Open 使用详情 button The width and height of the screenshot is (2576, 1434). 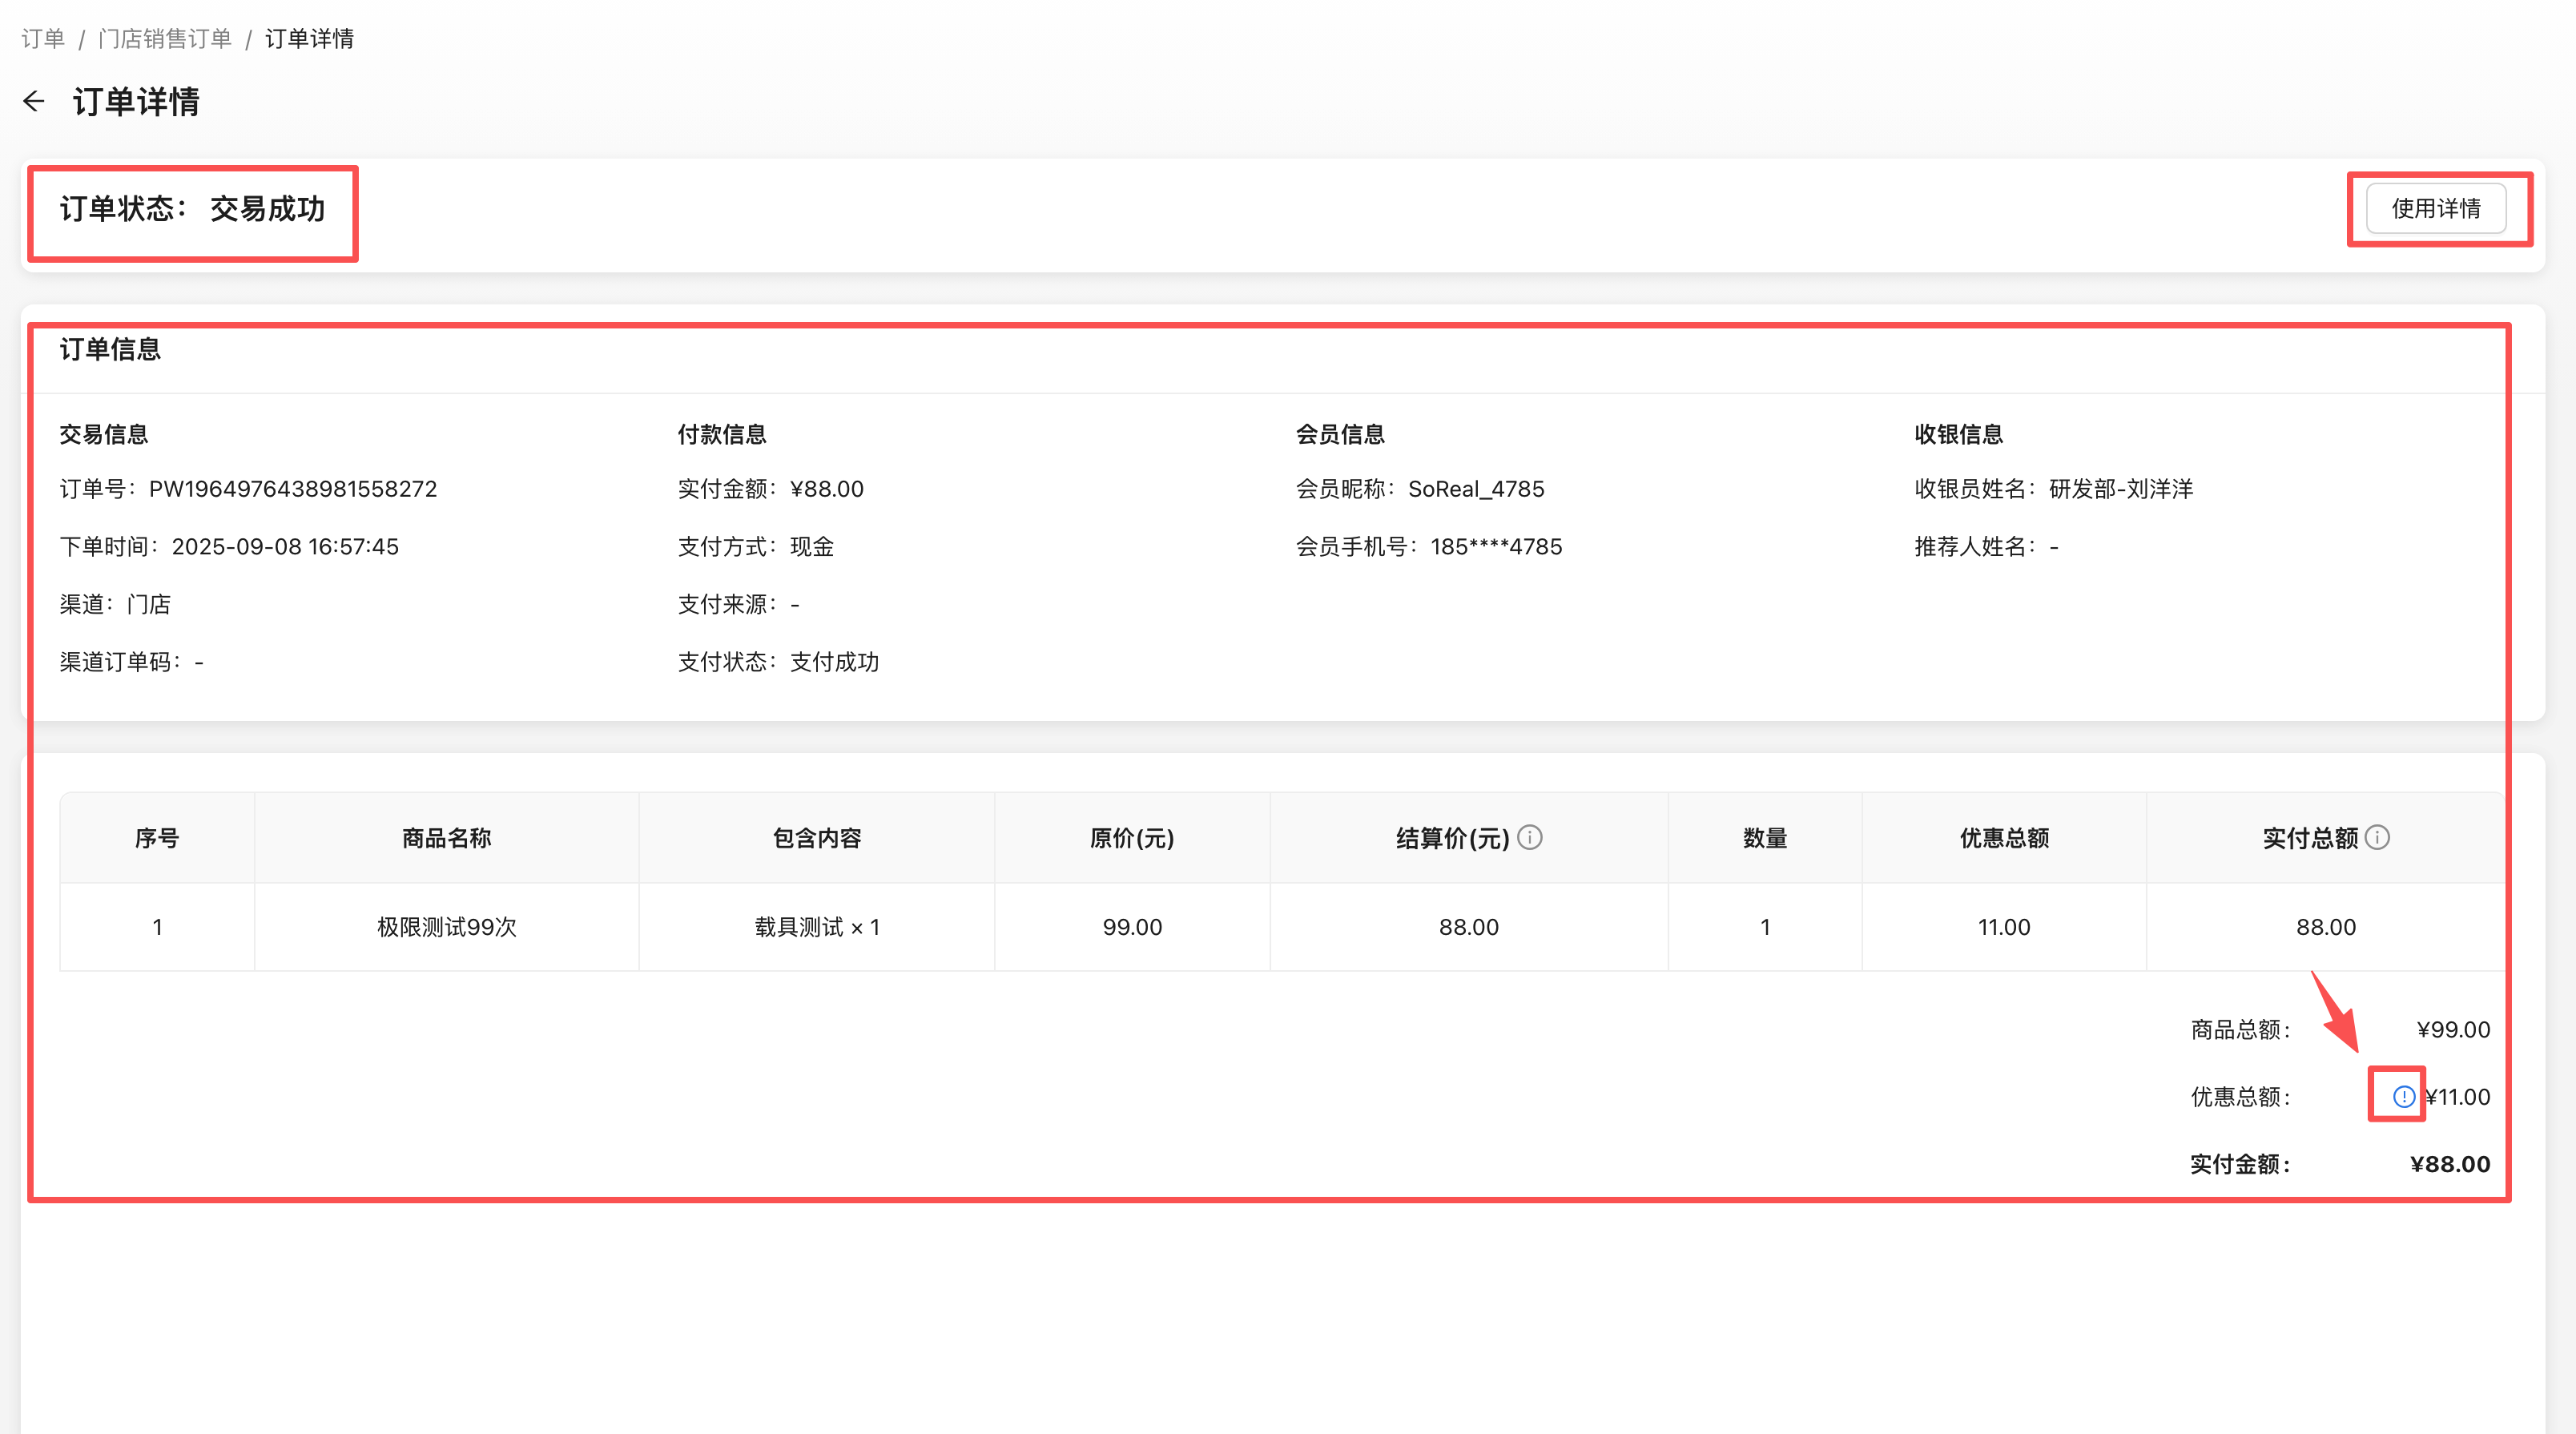pyautogui.click(x=2435, y=208)
